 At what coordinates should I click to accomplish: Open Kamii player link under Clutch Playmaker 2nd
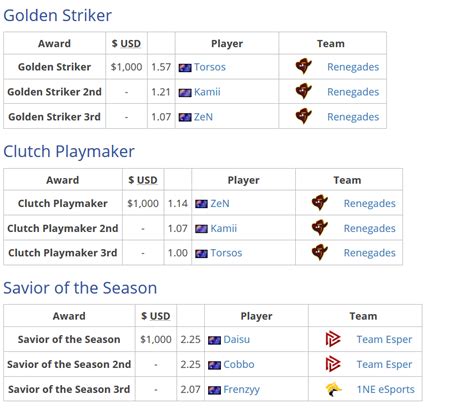[x=223, y=228]
